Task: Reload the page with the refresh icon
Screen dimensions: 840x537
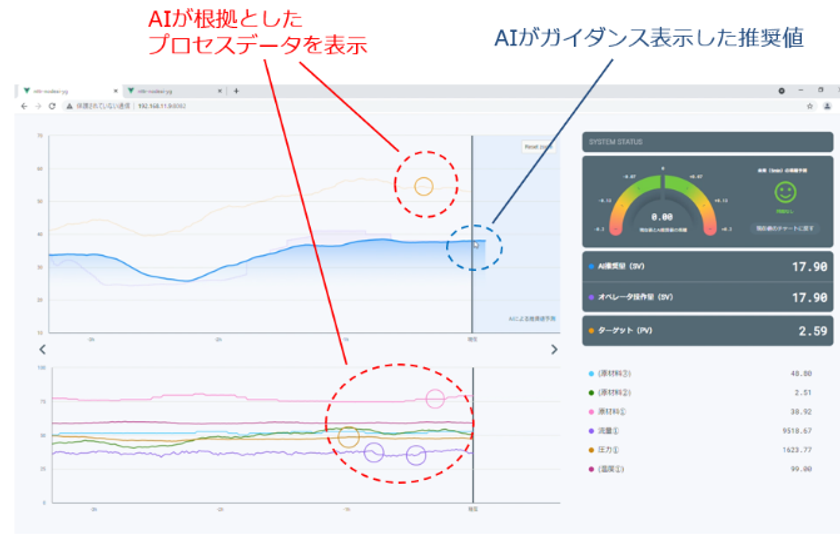Action: pyautogui.click(x=52, y=106)
